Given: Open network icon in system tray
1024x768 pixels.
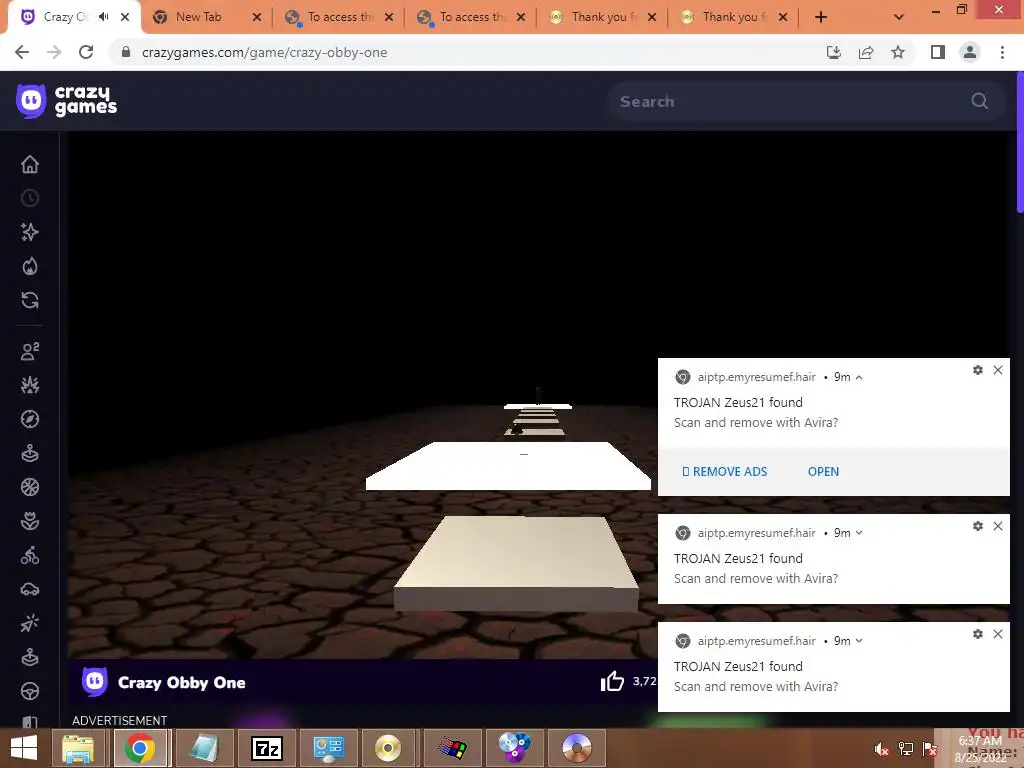Looking at the screenshot, I should [906, 749].
